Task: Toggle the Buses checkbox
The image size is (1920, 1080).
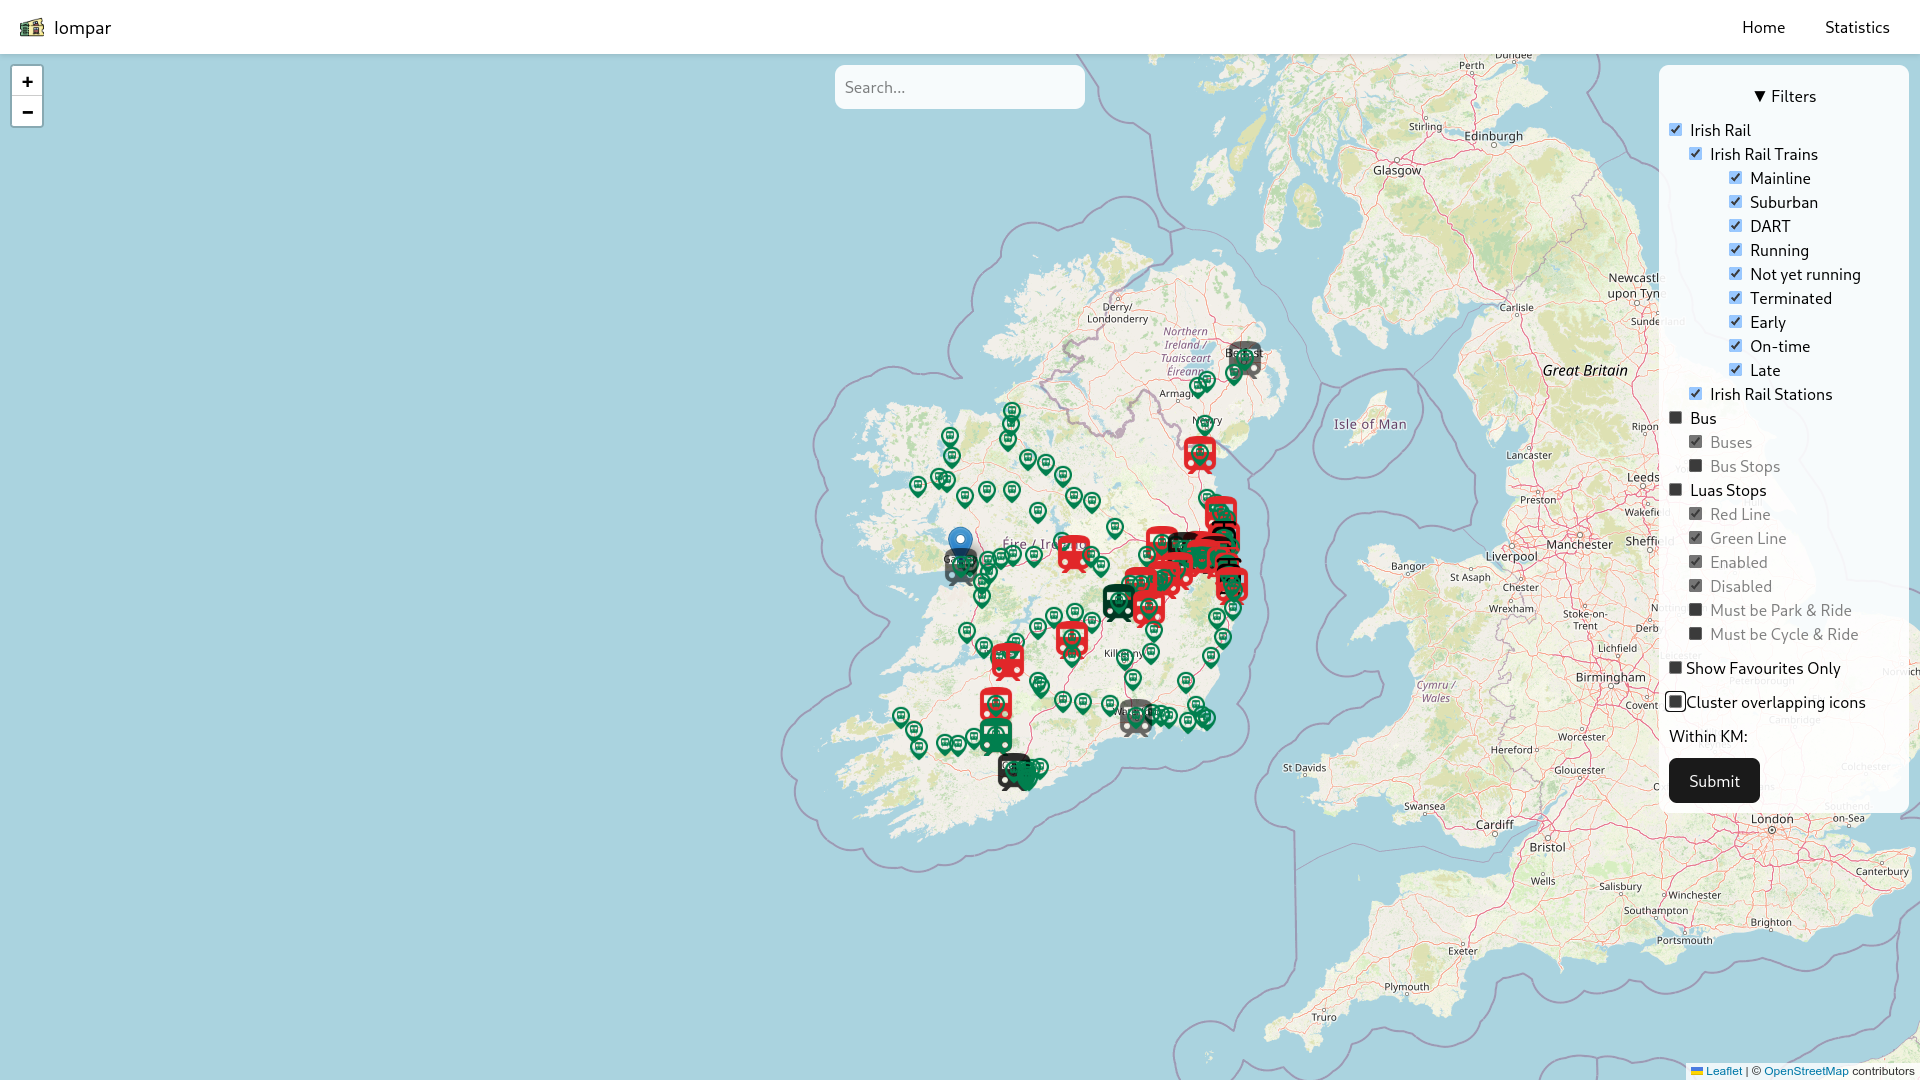Action: (1696, 441)
